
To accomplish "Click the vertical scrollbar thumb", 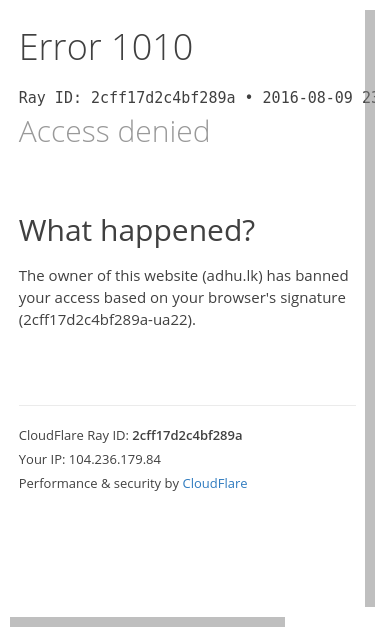I will coord(370,308).
